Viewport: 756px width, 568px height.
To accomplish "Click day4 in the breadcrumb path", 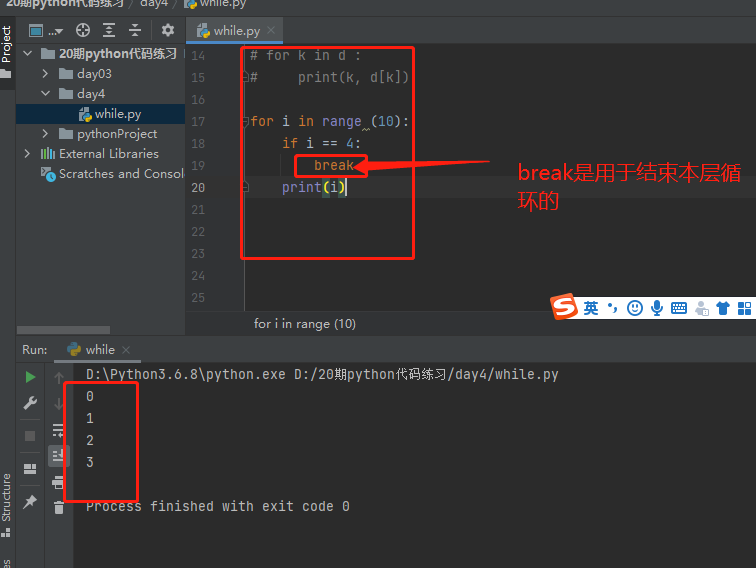I will 154,3.
